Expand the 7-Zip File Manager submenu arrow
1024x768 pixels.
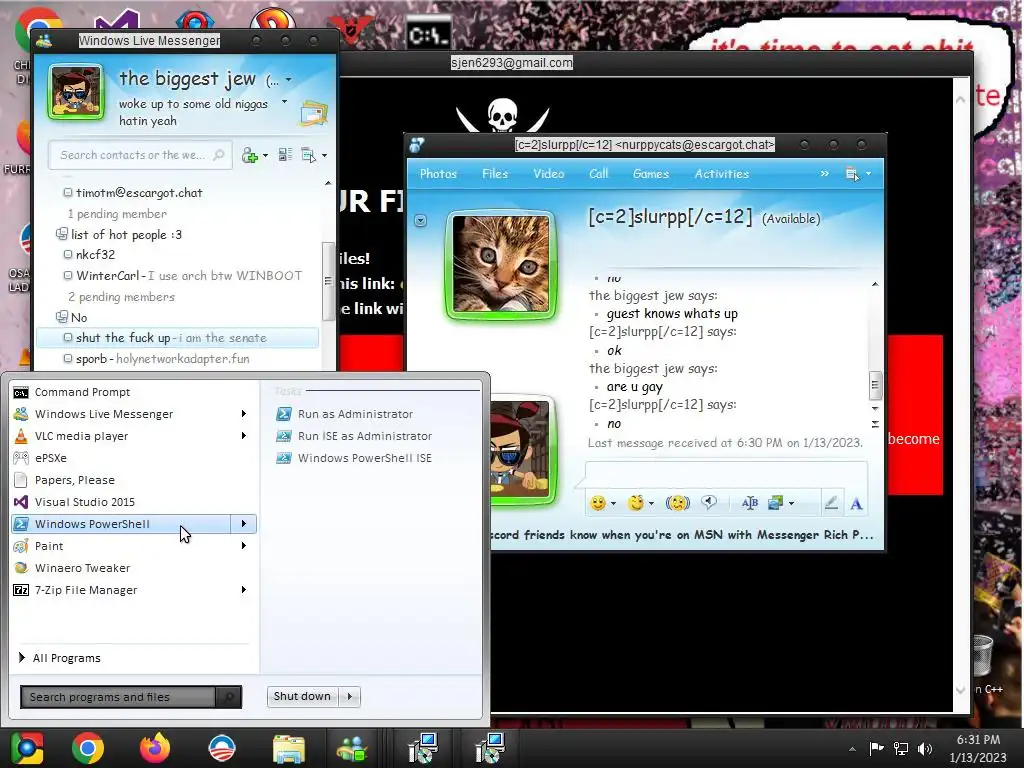[244, 590]
